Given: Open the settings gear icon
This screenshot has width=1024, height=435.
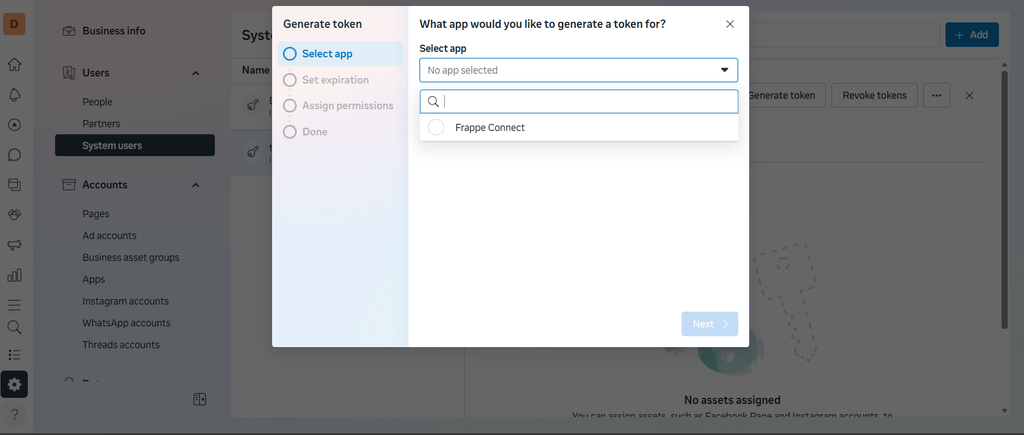Looking at the screenshot, I should coord(14,385).
